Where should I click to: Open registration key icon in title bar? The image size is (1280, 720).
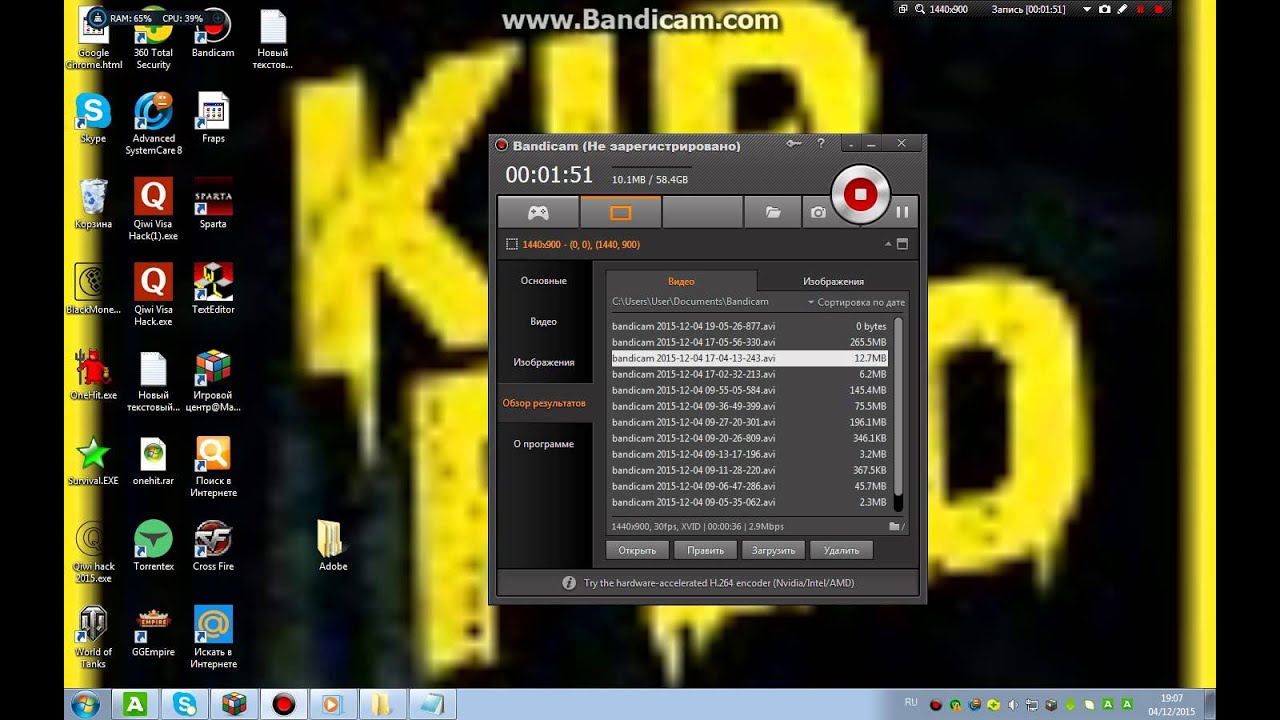coord(794,144)
